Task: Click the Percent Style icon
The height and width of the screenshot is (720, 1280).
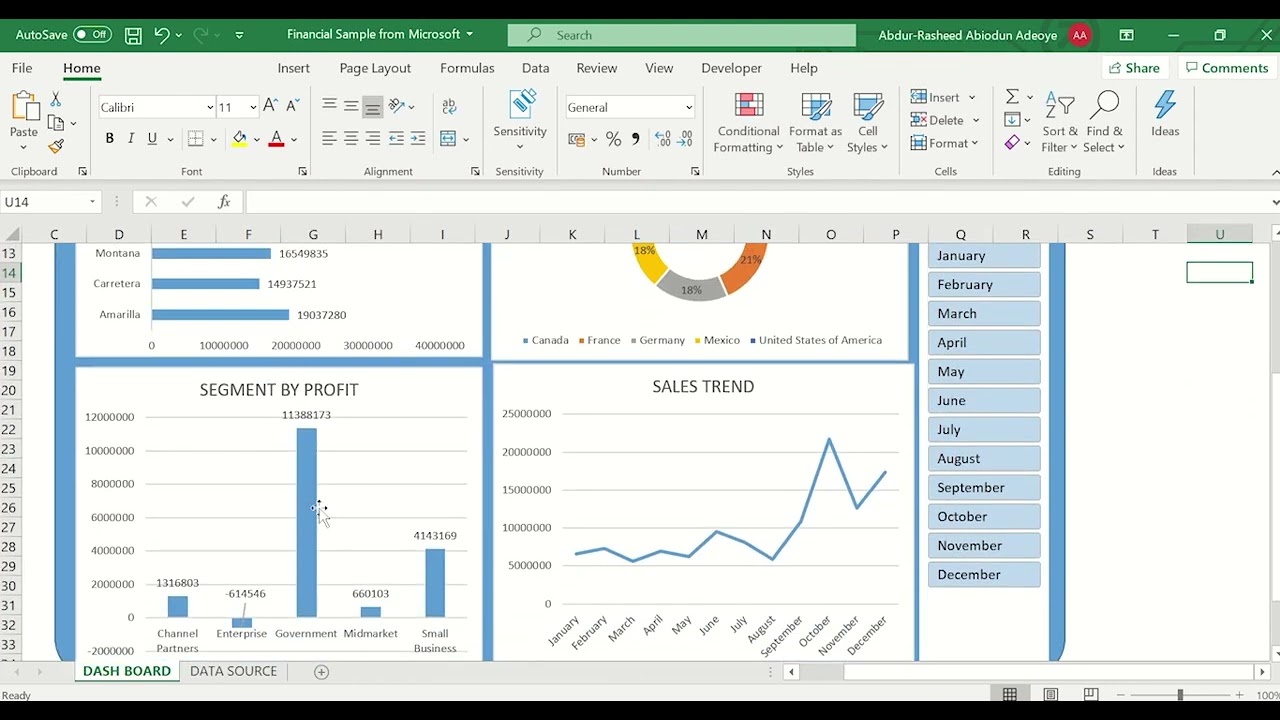Action: (x=613, y=139)
